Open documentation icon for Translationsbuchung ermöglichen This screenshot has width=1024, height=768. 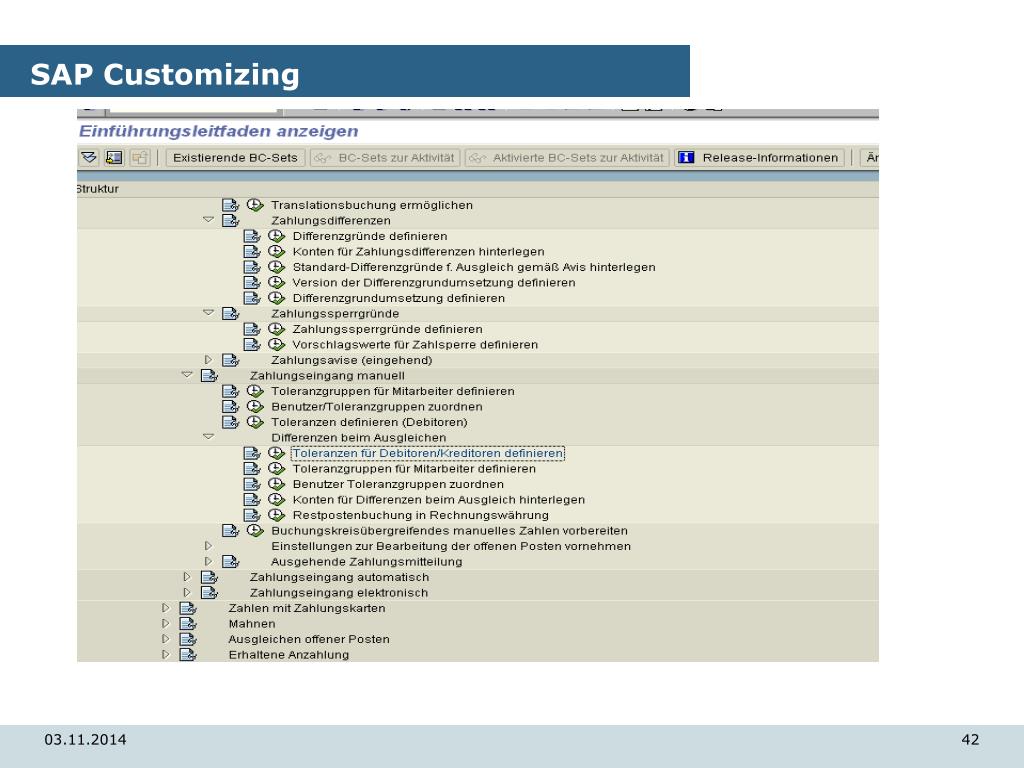(x=231, y=205)
